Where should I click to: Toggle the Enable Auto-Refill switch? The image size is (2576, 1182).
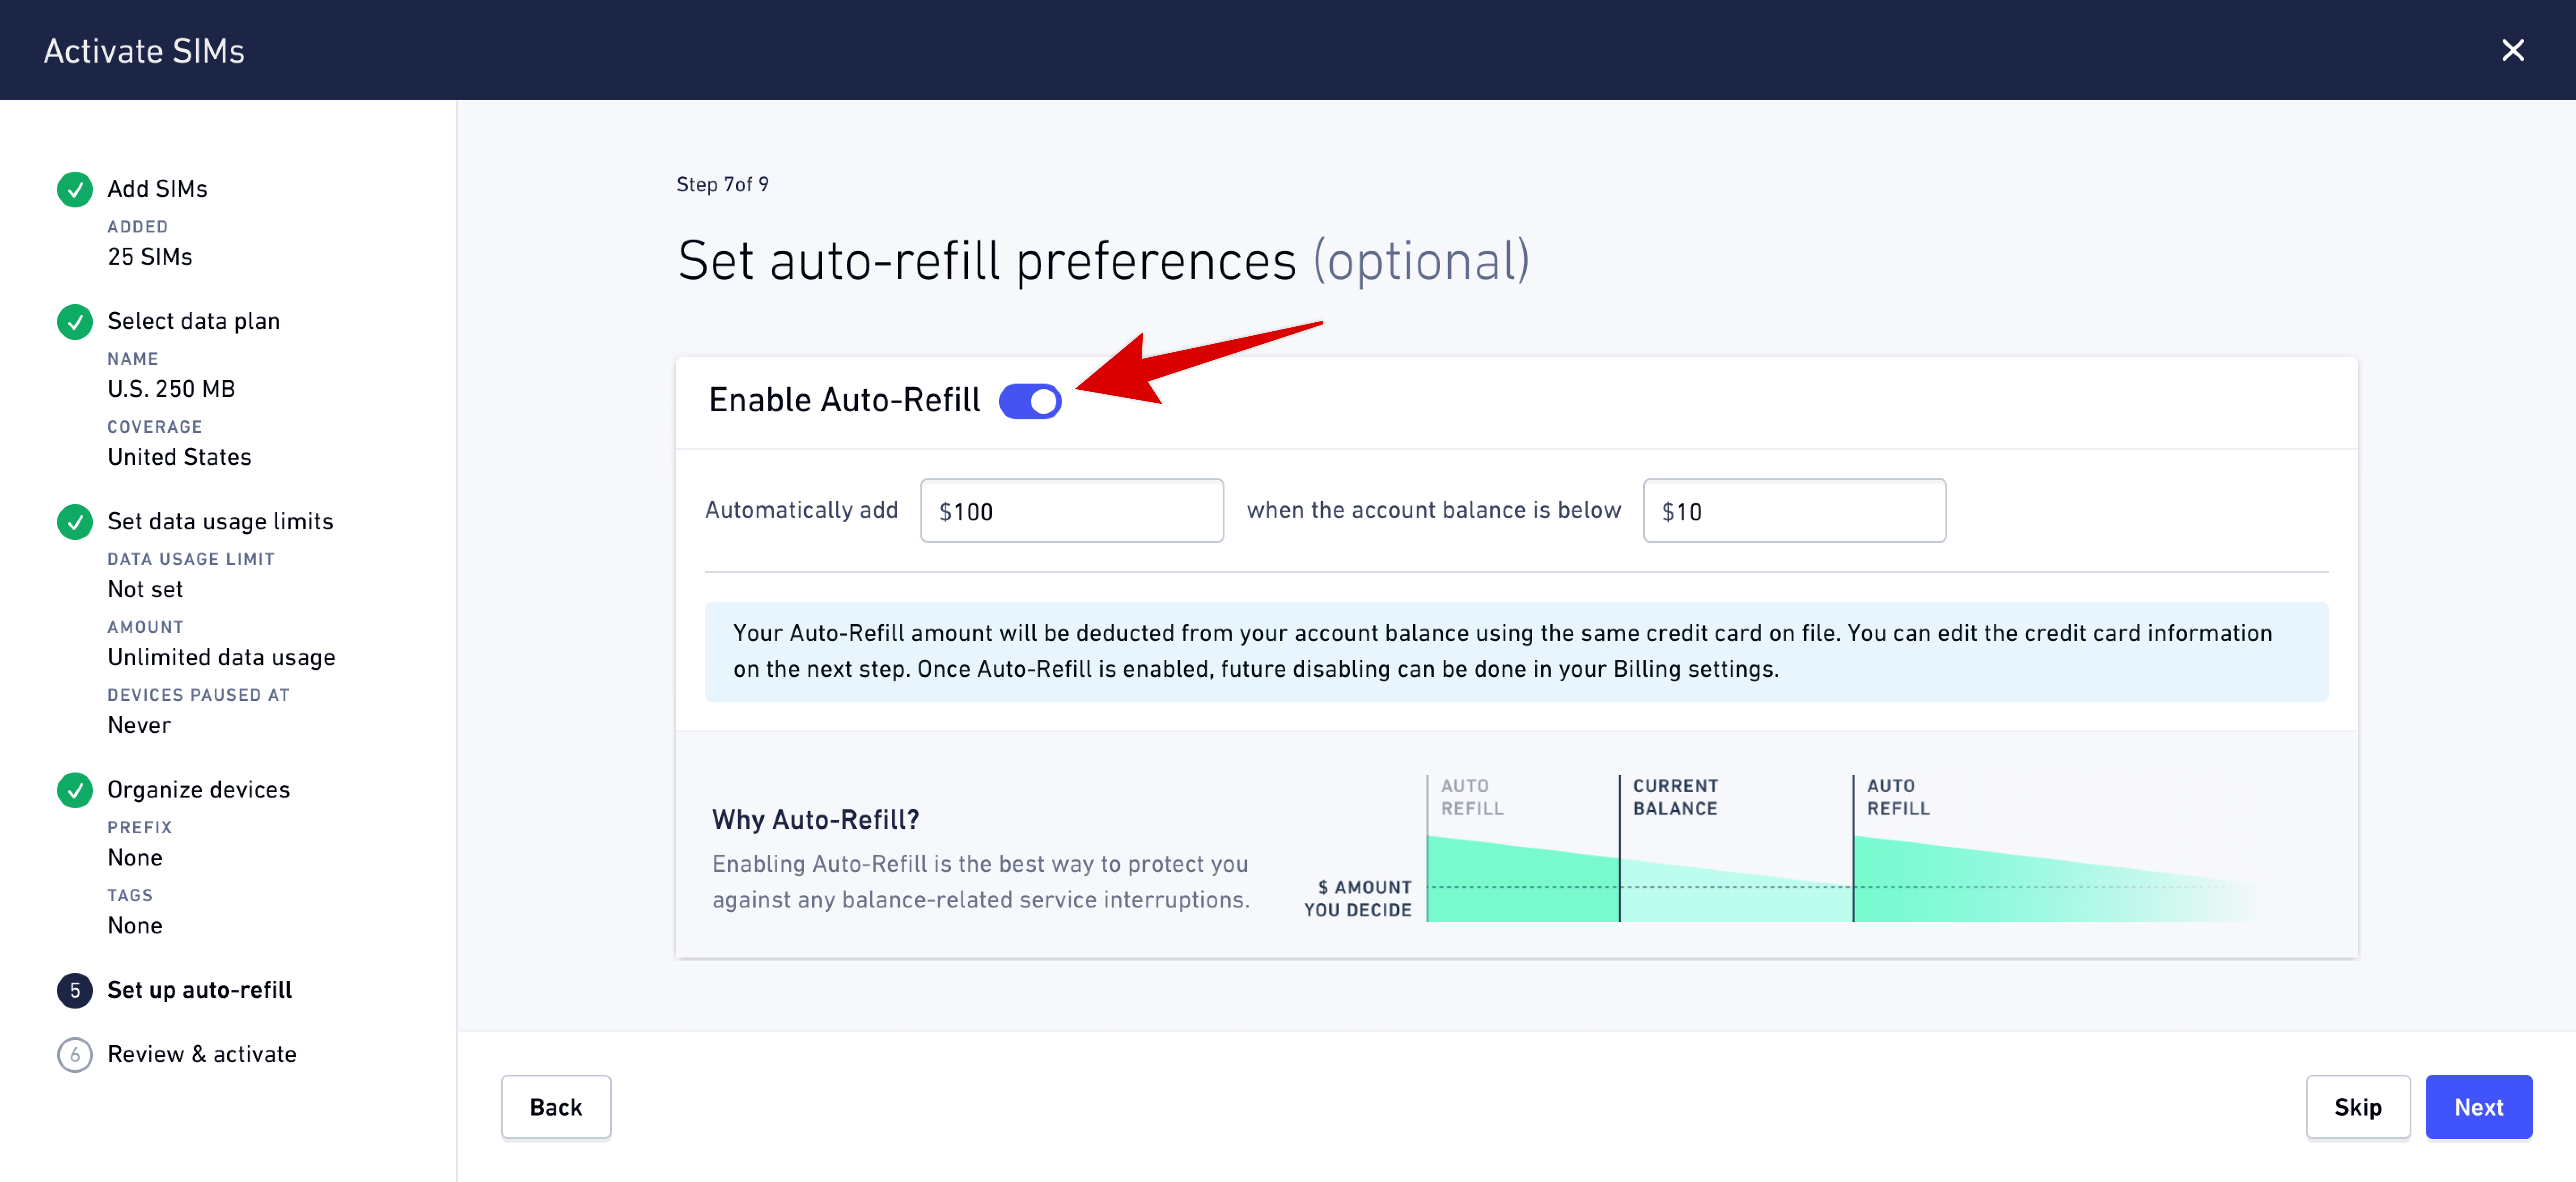(1030, 401)
